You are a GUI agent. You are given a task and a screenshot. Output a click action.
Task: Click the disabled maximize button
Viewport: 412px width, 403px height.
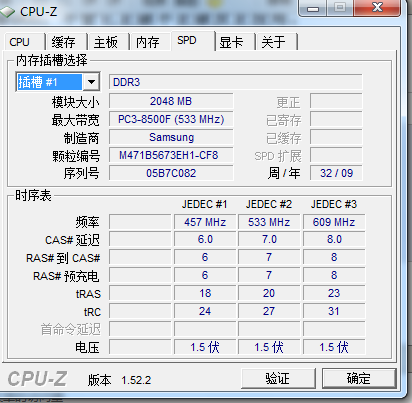pos(340,8)
